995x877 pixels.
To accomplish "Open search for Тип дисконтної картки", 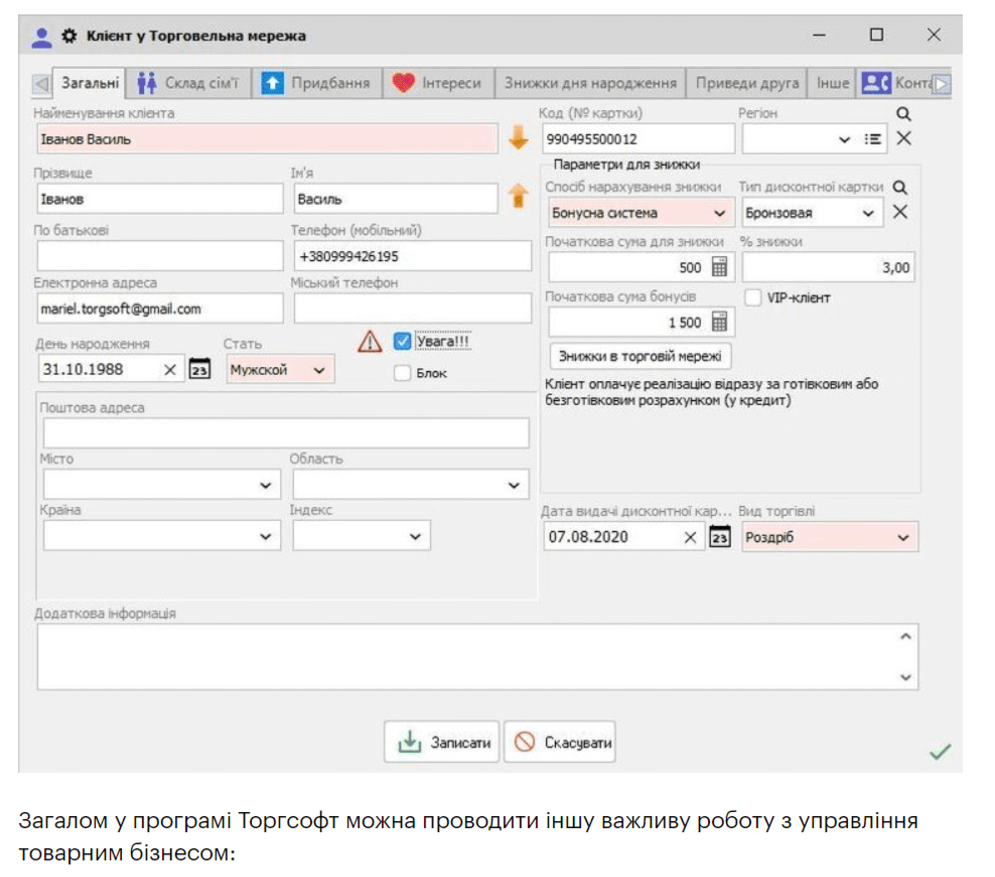I will pos(902,187).
